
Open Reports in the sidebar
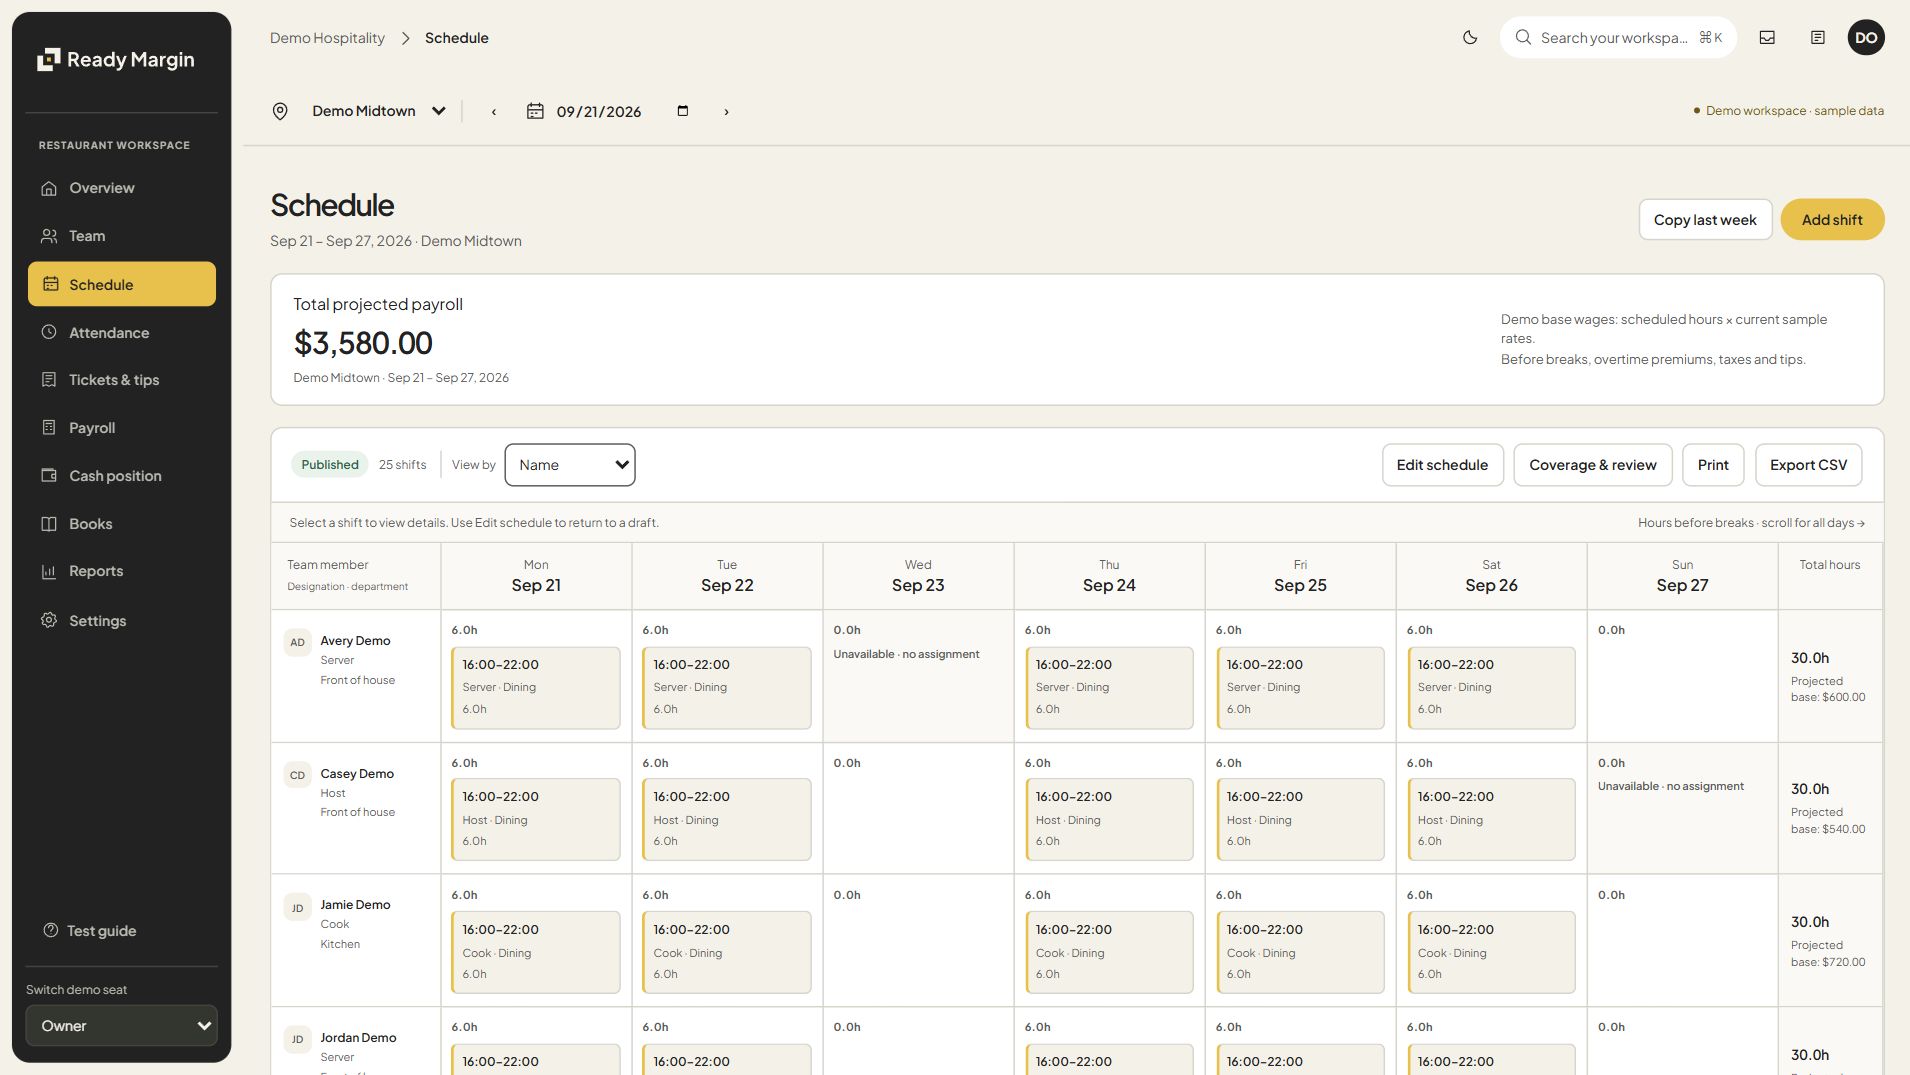[x=122, y=571]
